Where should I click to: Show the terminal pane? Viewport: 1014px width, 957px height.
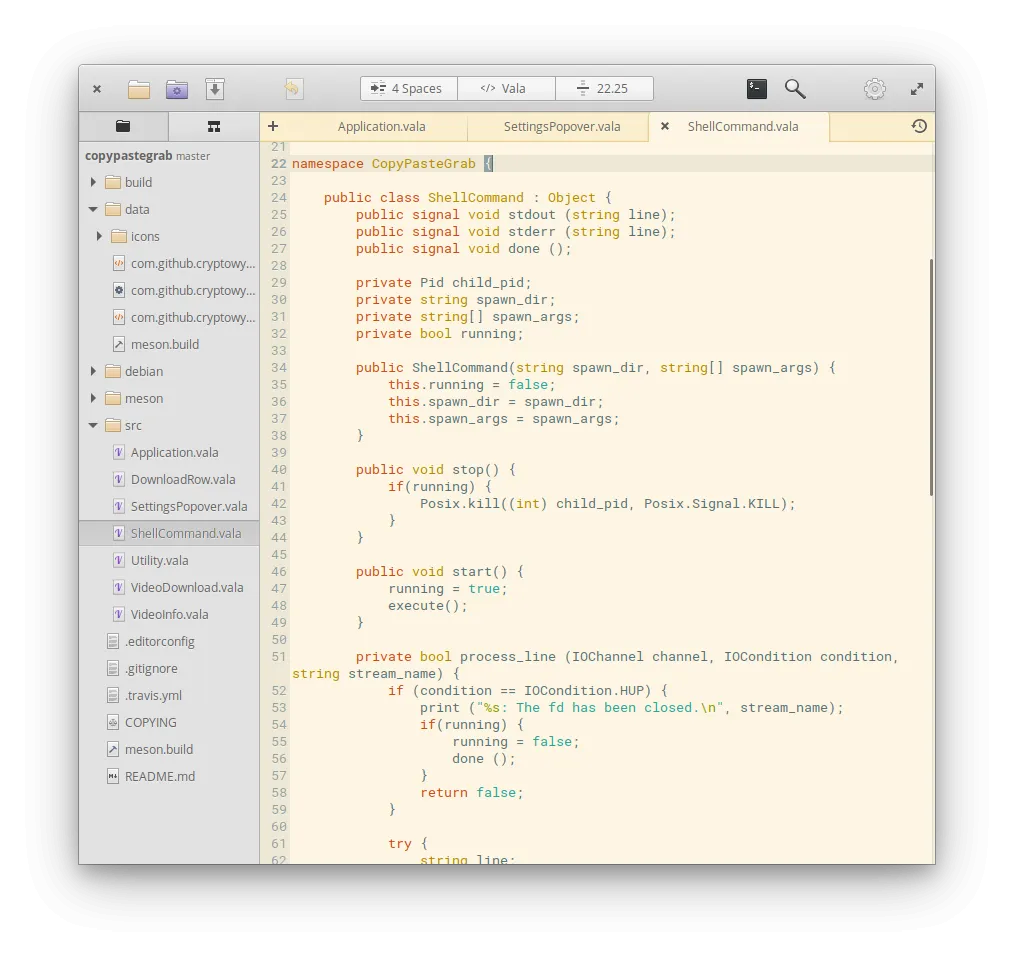click(x=757, y=89)
